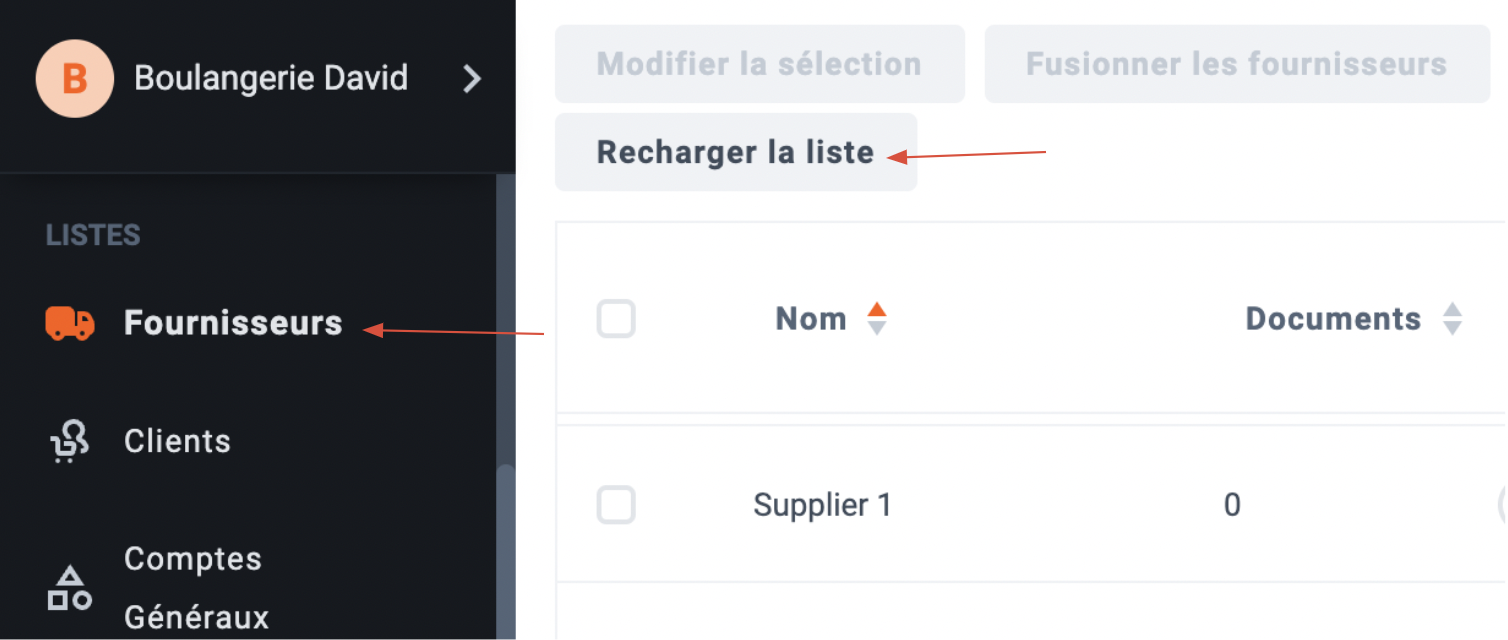Viewport: 1508px width, 640px height.
Task: Click the orange truck Fournisseurs icon
Action: click(70, 323)
